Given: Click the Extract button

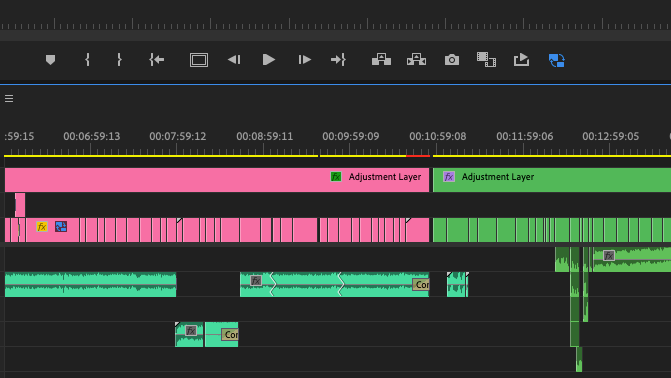Looking at the screenshot, I should (416, 60).
